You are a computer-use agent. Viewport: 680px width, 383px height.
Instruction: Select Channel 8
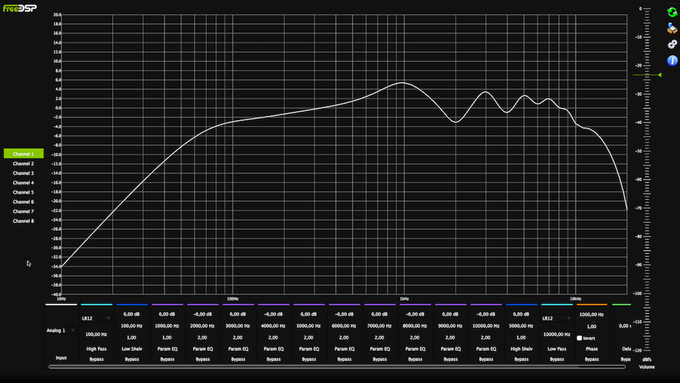pos(23,221)
